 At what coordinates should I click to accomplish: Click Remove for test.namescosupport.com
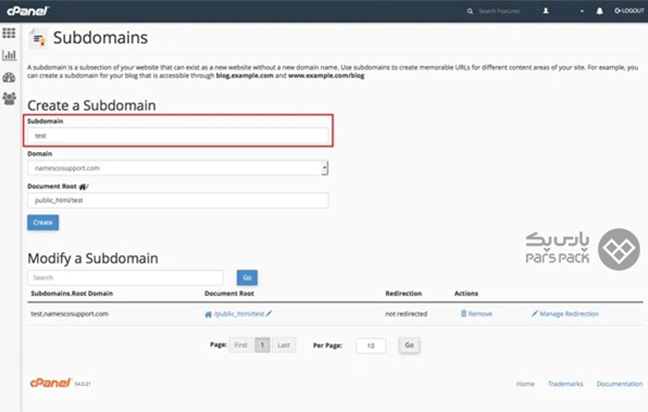coord(480,314)
